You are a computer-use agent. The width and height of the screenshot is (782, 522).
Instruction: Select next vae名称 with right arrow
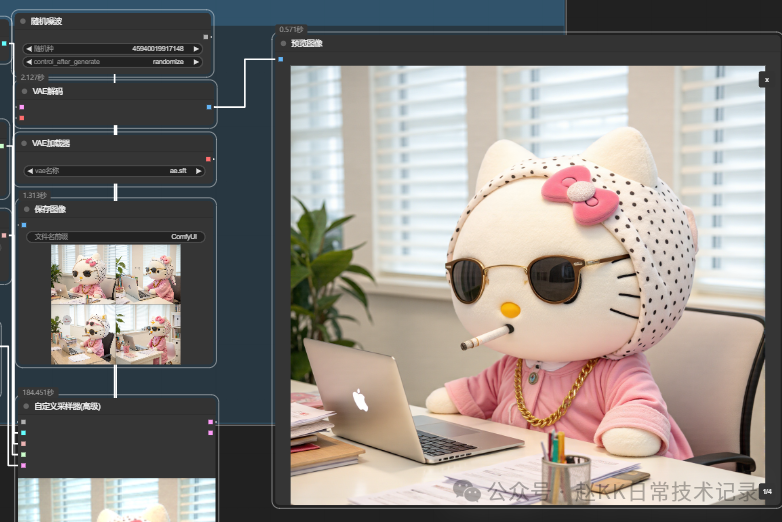pos(198,171)
